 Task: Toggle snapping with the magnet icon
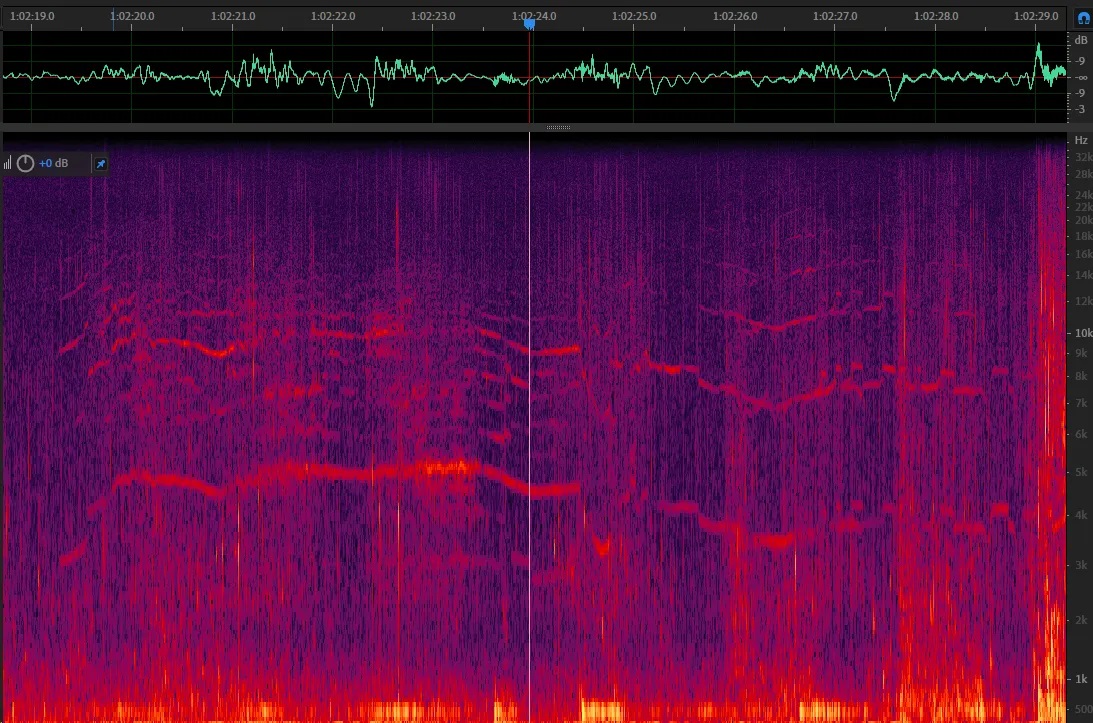[x=1082, y=17]
